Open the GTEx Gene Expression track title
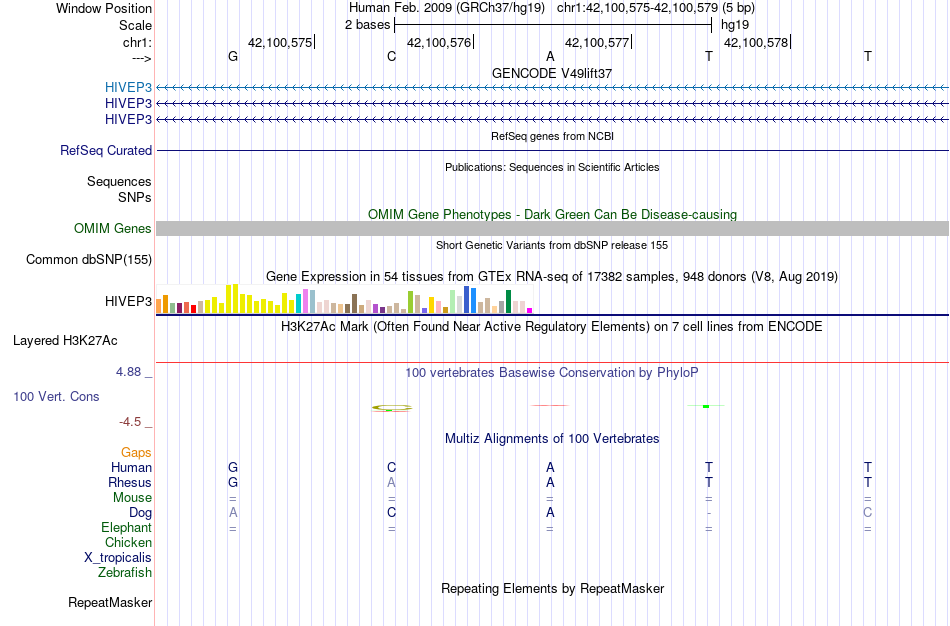 [552, 277]
